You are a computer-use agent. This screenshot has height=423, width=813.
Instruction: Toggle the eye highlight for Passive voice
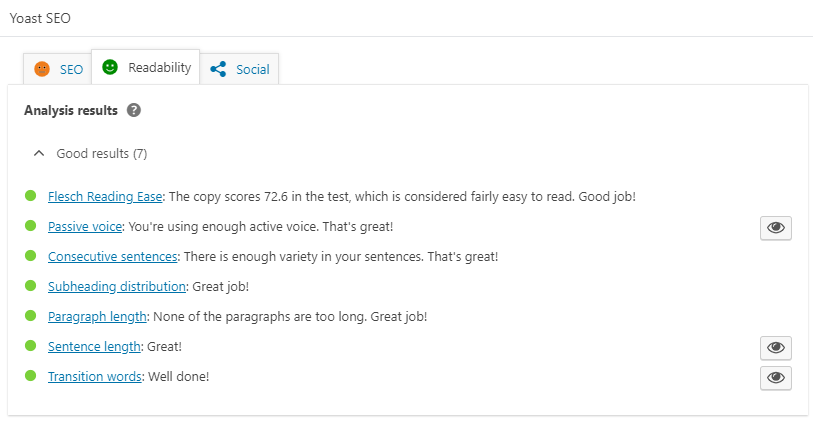(775, 228)
